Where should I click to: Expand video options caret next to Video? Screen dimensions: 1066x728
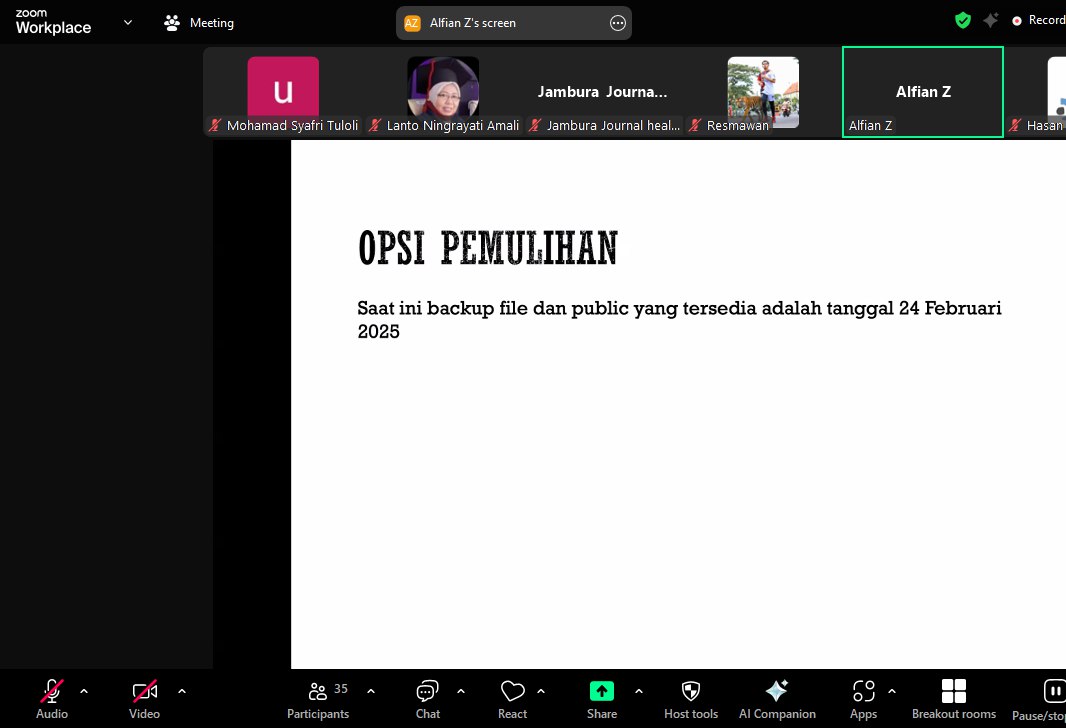pos(182,691)
